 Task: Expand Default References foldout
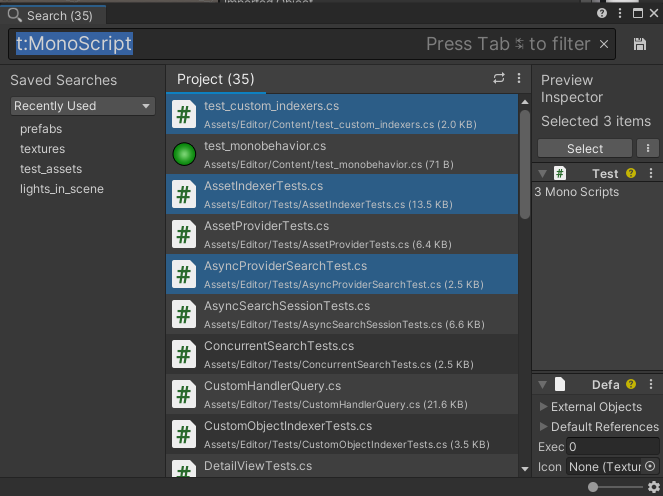coord(544,427)
